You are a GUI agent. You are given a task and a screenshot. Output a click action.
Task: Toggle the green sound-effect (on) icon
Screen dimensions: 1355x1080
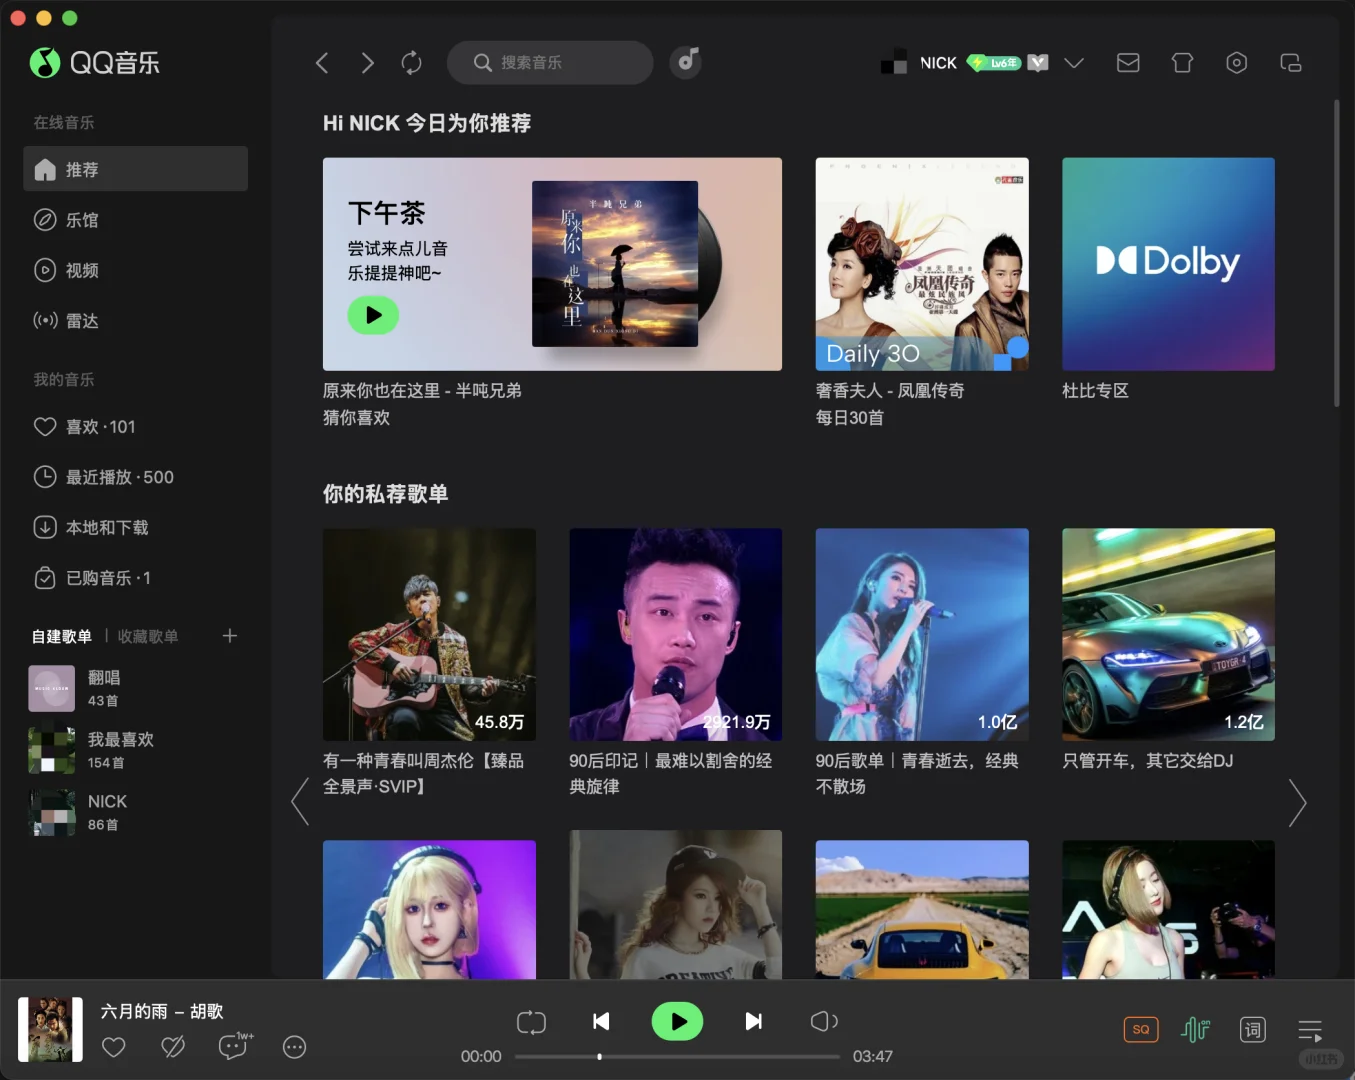pos(1196,1029)
